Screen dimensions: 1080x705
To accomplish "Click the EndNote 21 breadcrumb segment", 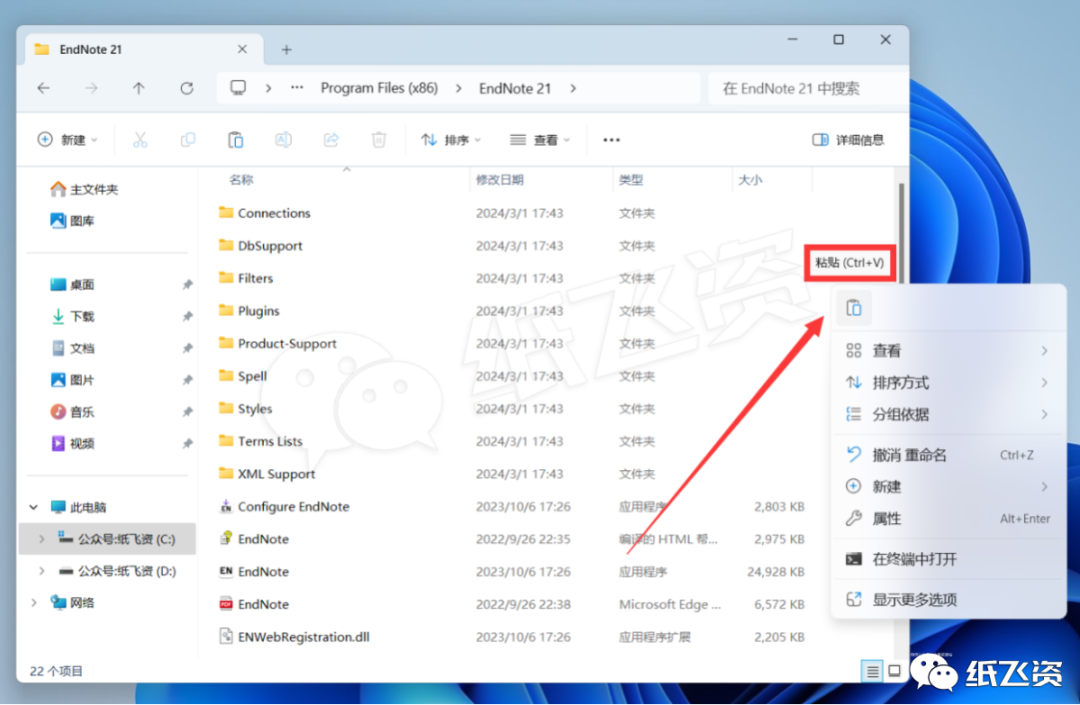I will tap(515, 88).
